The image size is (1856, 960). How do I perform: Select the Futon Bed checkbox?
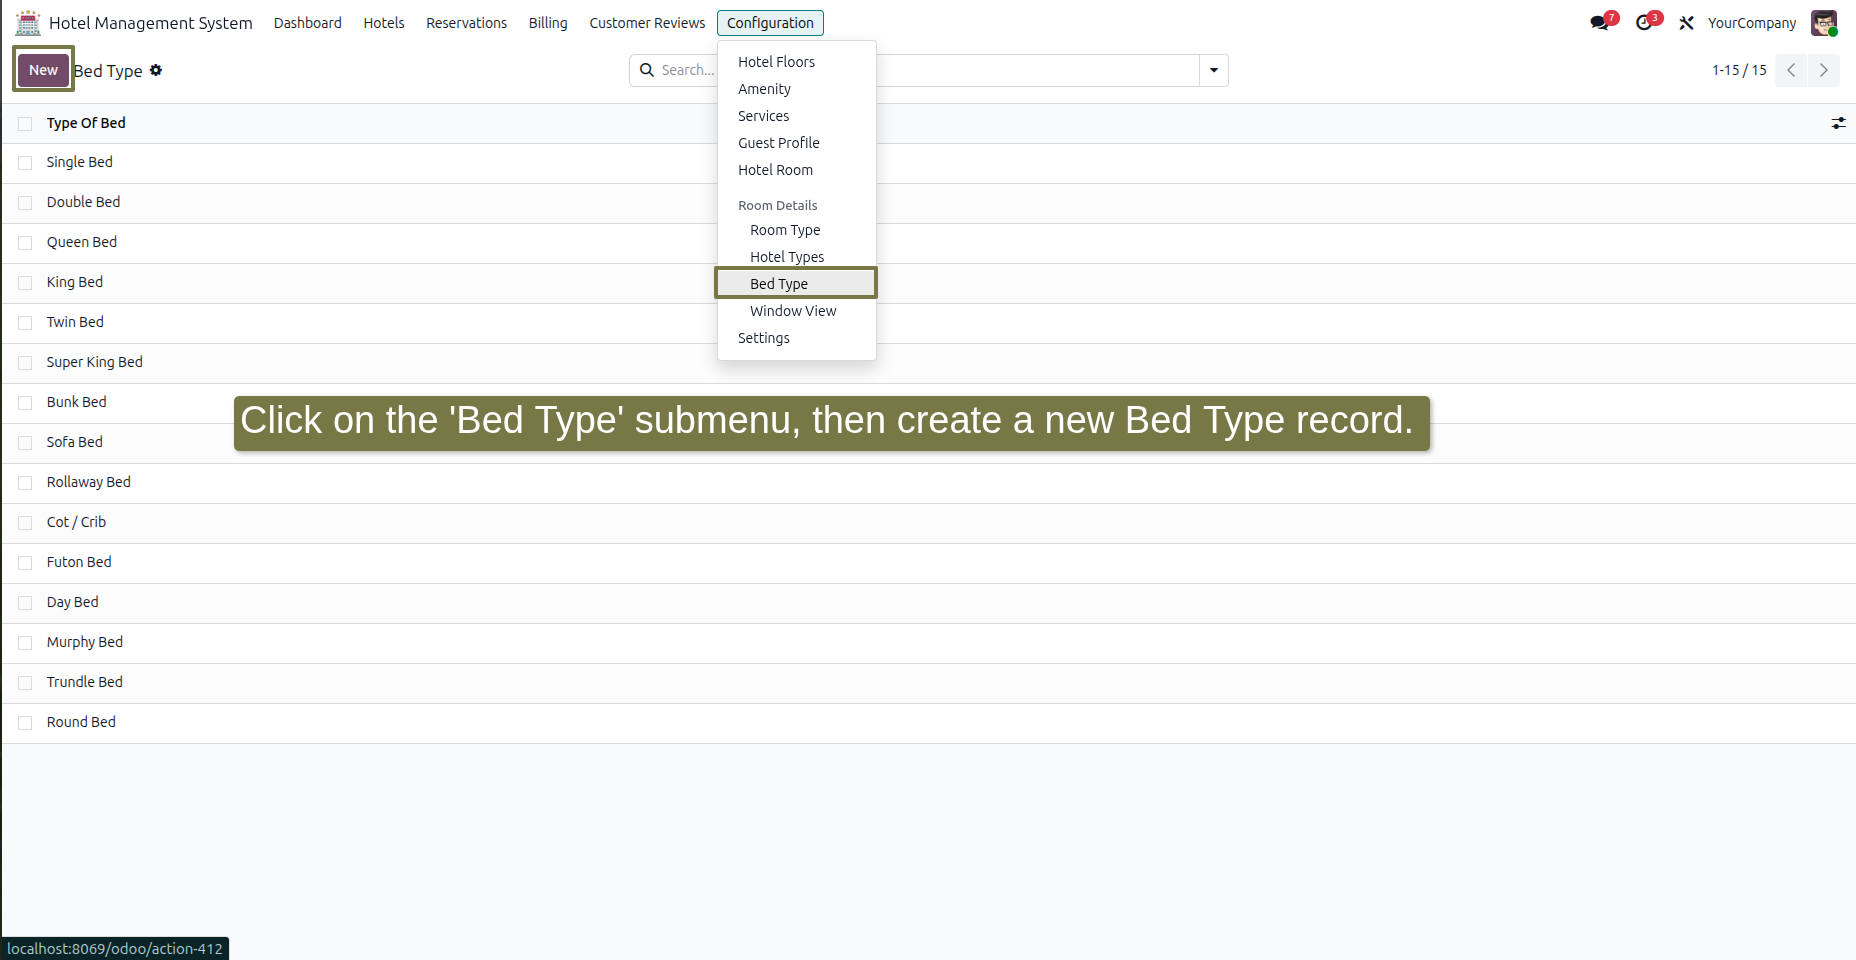click(25, 563)
